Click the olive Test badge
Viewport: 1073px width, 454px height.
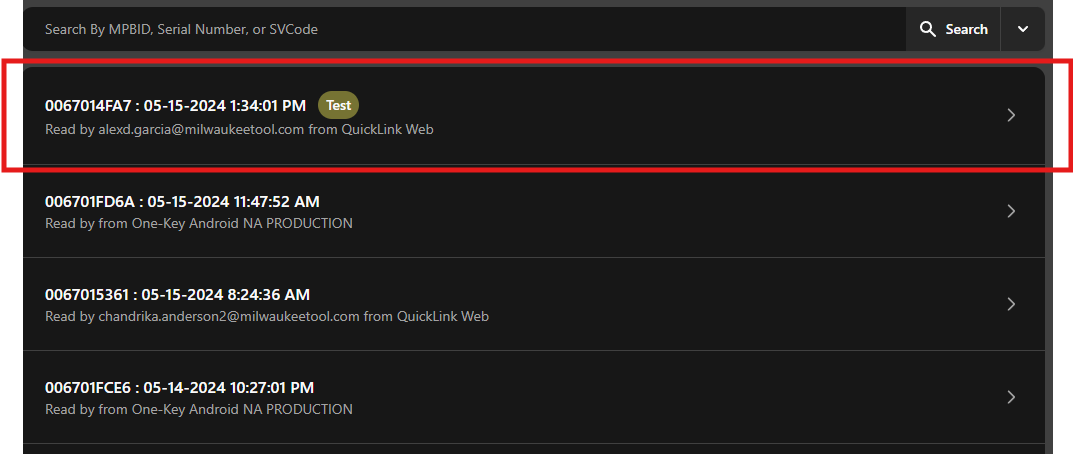point(338,105)
